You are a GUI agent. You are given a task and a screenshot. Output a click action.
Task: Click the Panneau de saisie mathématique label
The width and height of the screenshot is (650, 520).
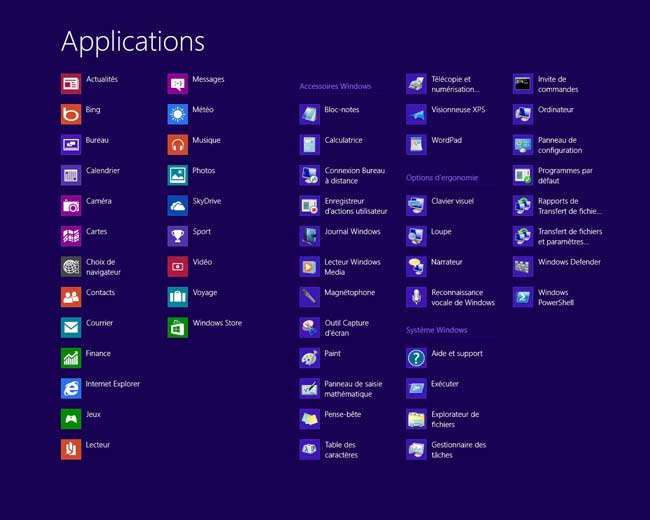(353, 389)
